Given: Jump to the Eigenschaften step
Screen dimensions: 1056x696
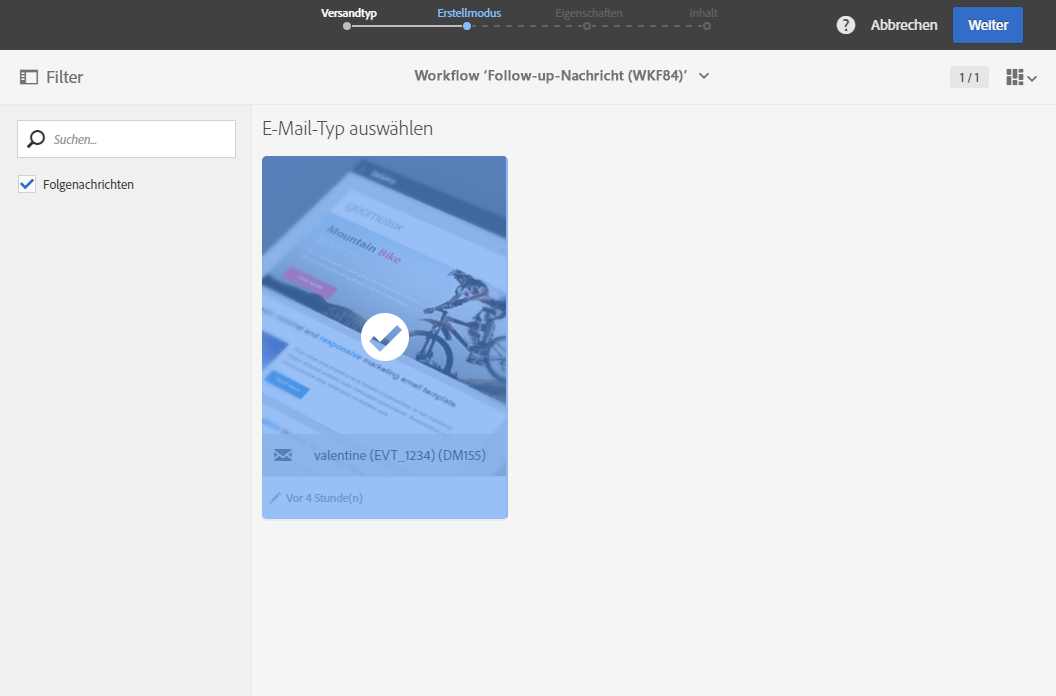Looking at the screenshot, I should pos(589,13).
